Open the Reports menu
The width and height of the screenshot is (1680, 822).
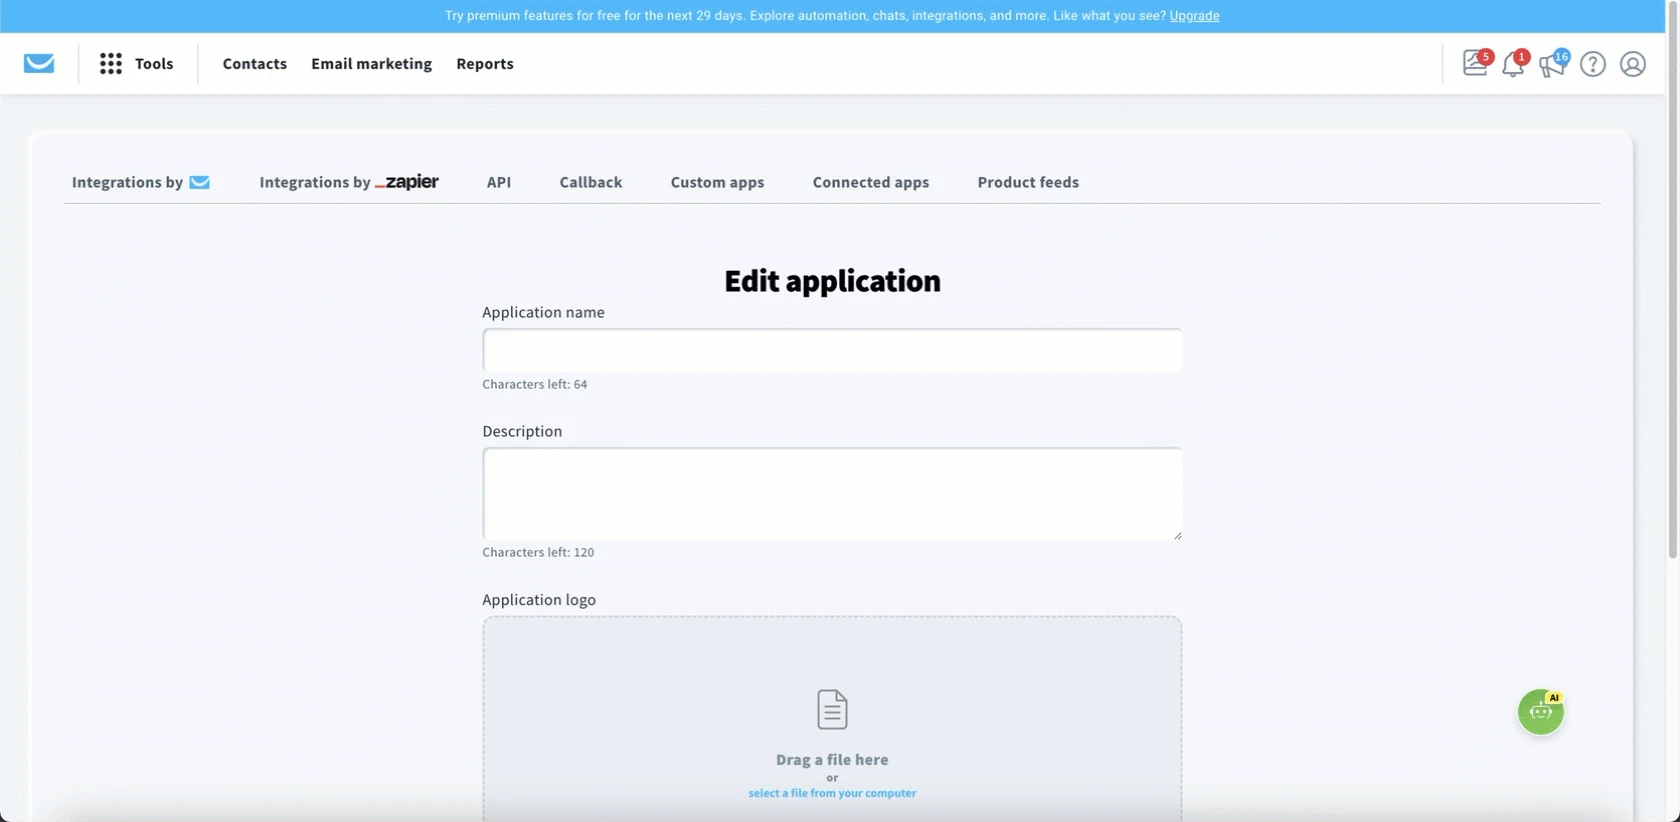tap(485, 64)
